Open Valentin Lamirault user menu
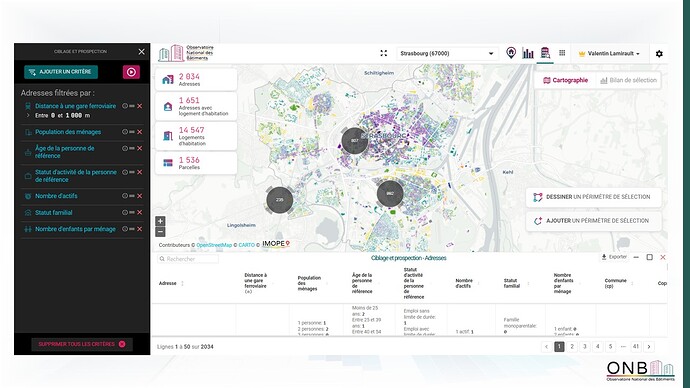 click(609, 54)
